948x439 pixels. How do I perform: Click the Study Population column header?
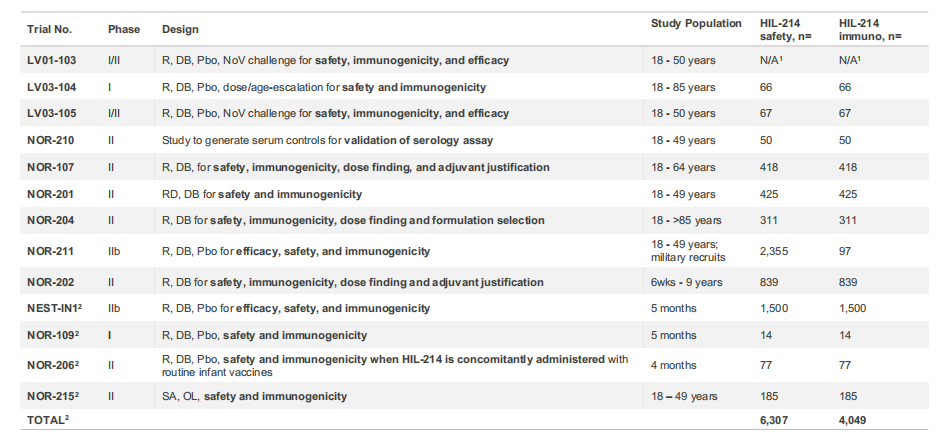(x=696, y=23)
